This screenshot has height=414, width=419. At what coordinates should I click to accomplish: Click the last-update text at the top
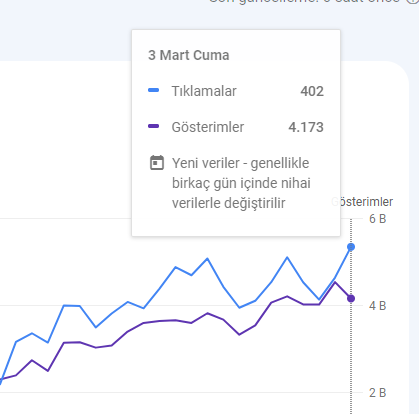[304, 1]
